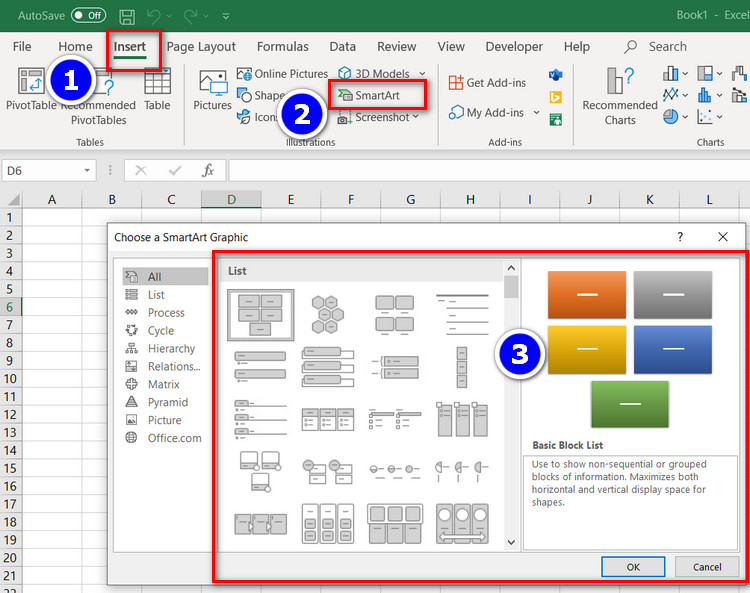Switch to the Data tab
Image resolution: width=750 pixels, height=593 pixels.
pyautogui.click(x=342, y=46)
